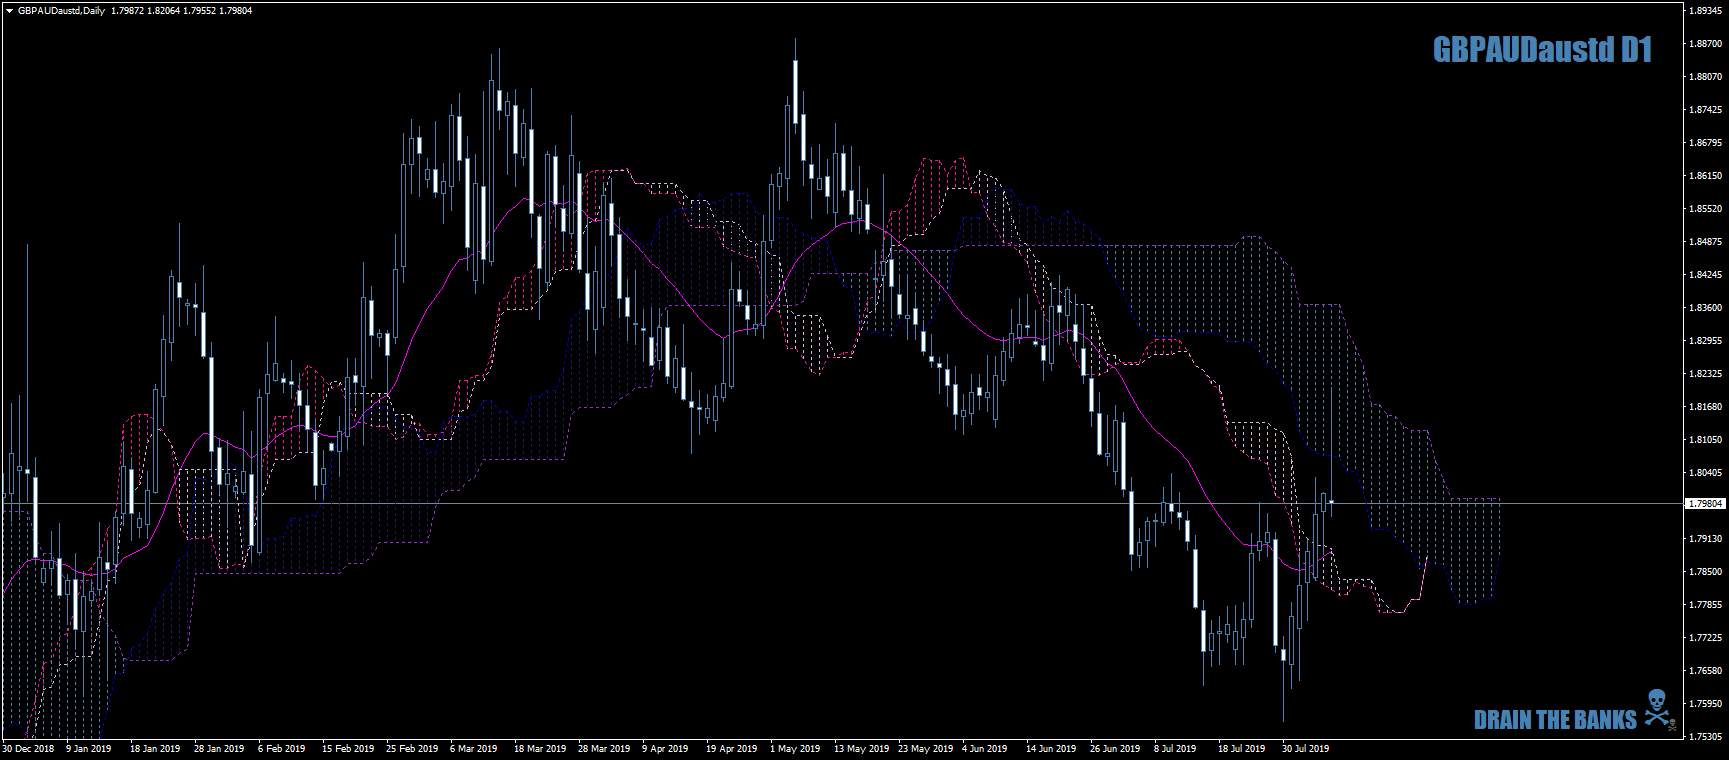Click the 1.77855 price axis label
This screenshot has width=1729, height=760.
[1706, 605]
